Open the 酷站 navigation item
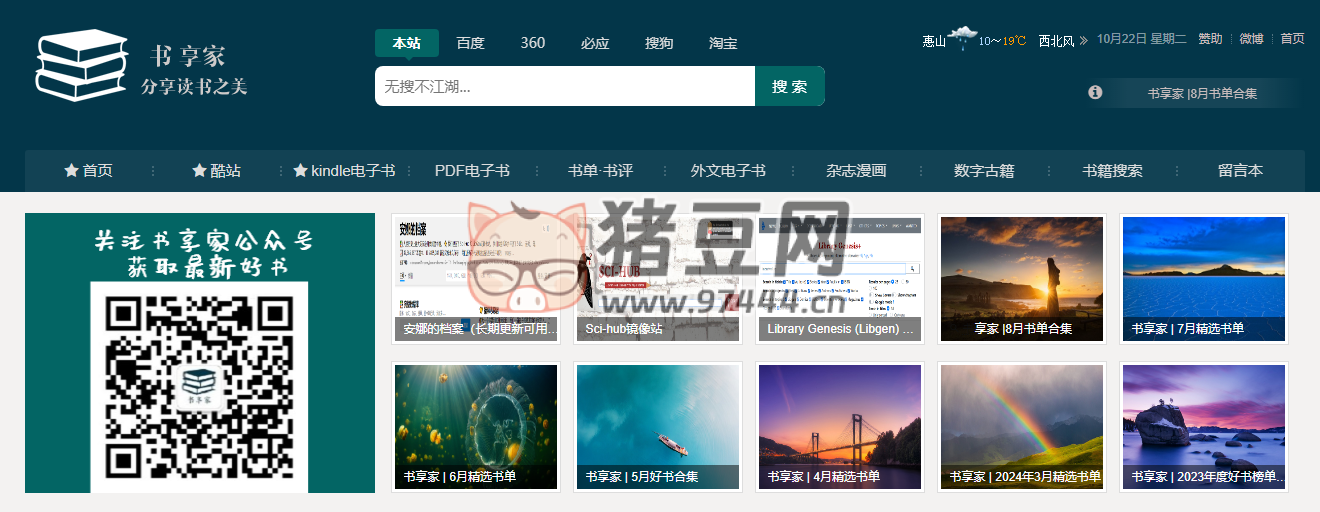 pyautogui.click(x=217, y=171)
